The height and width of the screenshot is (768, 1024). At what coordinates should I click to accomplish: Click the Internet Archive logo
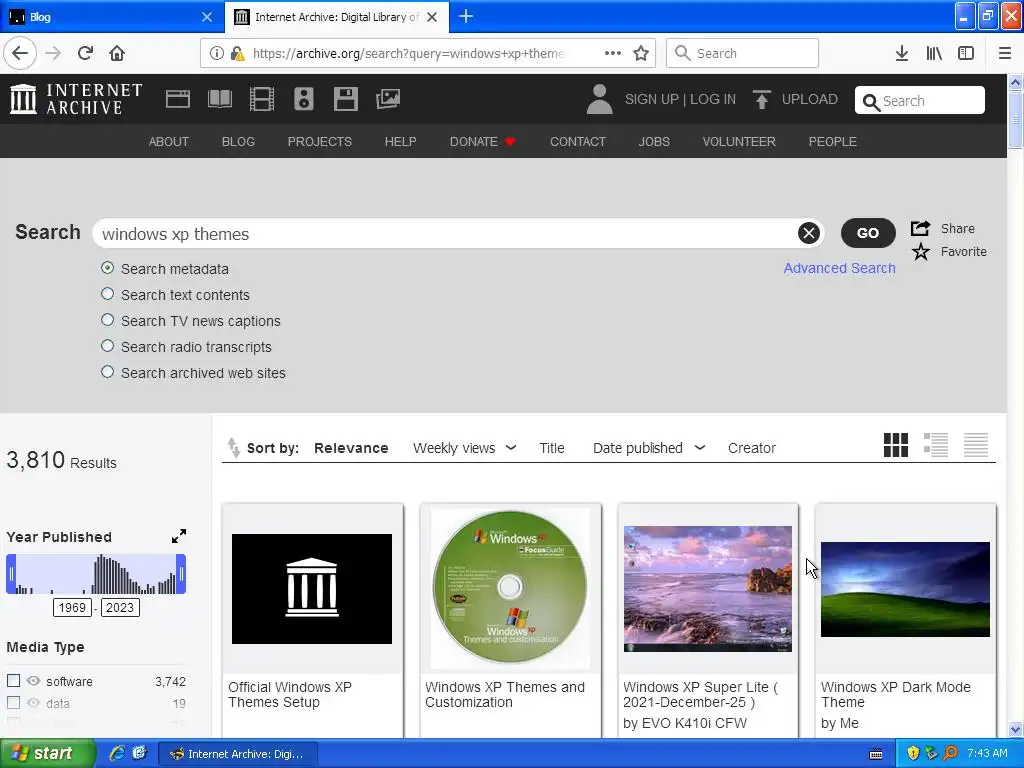click(76, 99)
